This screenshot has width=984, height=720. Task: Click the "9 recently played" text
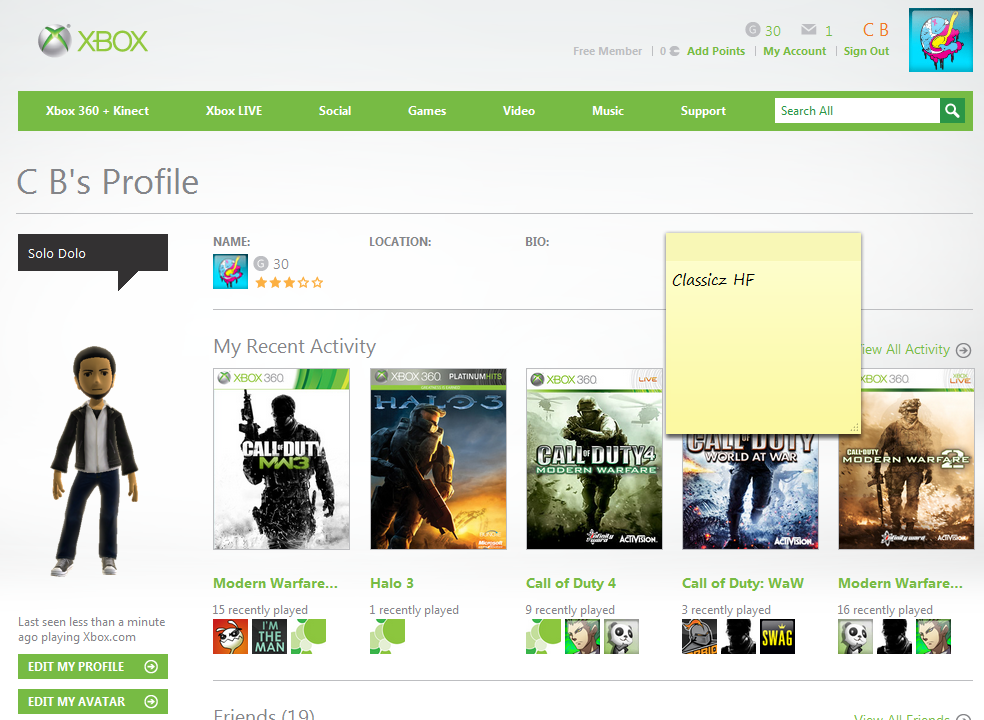click(570, 610)
